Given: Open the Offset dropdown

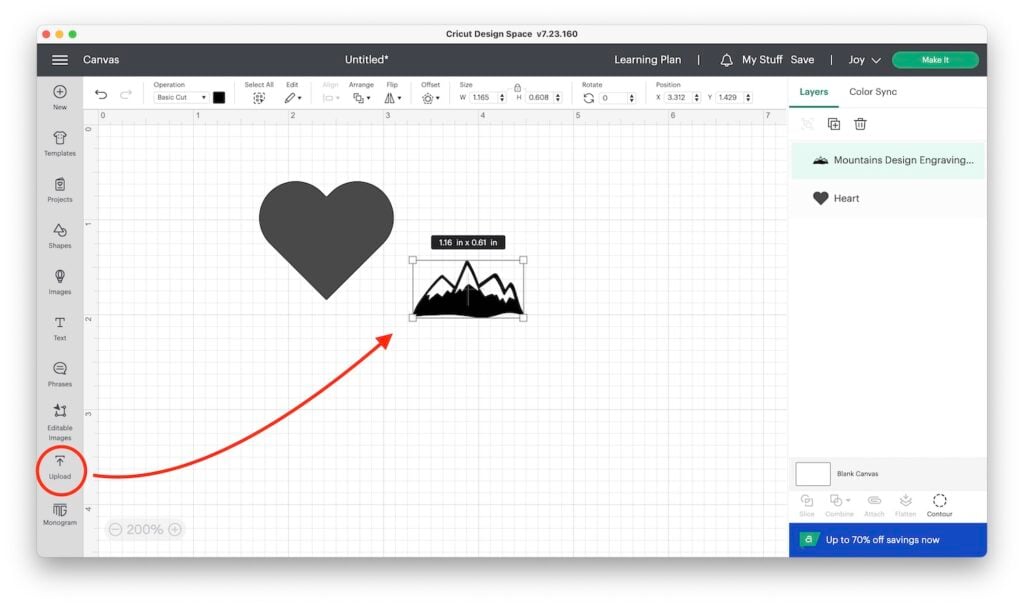Looking at the screenshot, I should tap(430, 98).
